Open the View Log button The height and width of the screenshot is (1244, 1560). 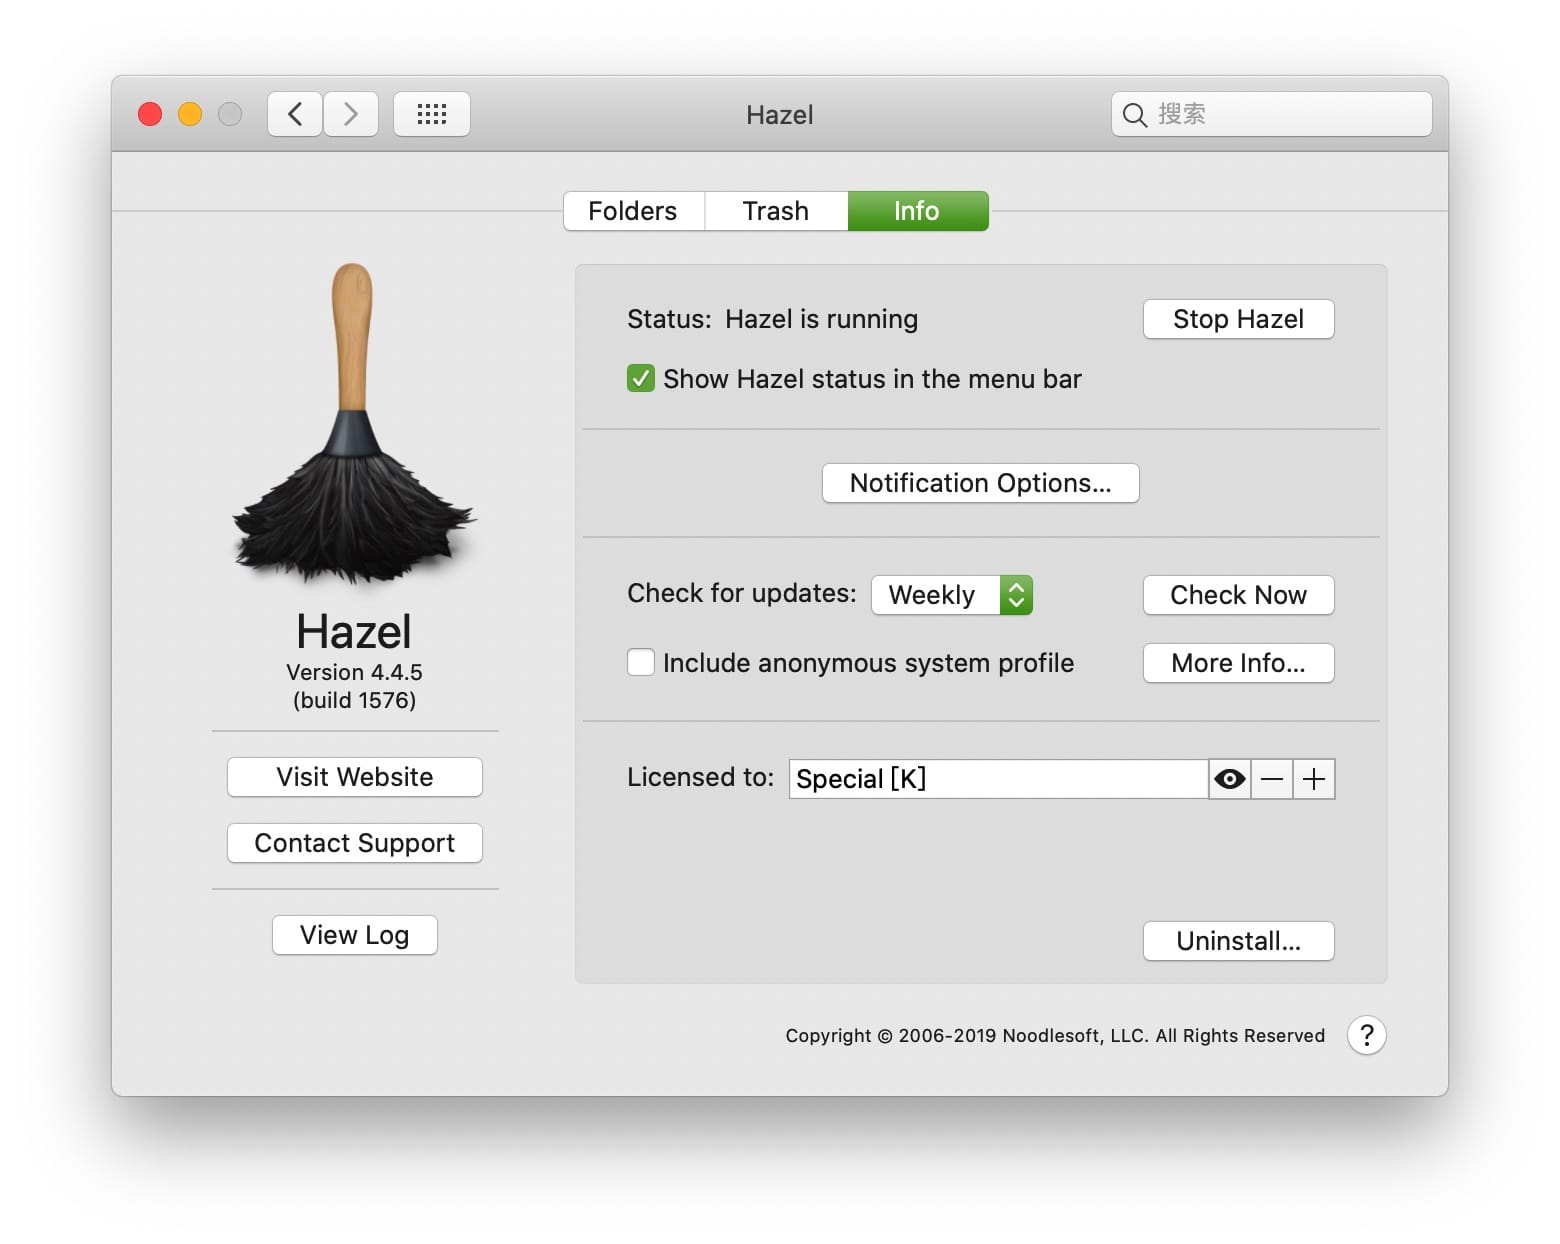pos(354,935)
